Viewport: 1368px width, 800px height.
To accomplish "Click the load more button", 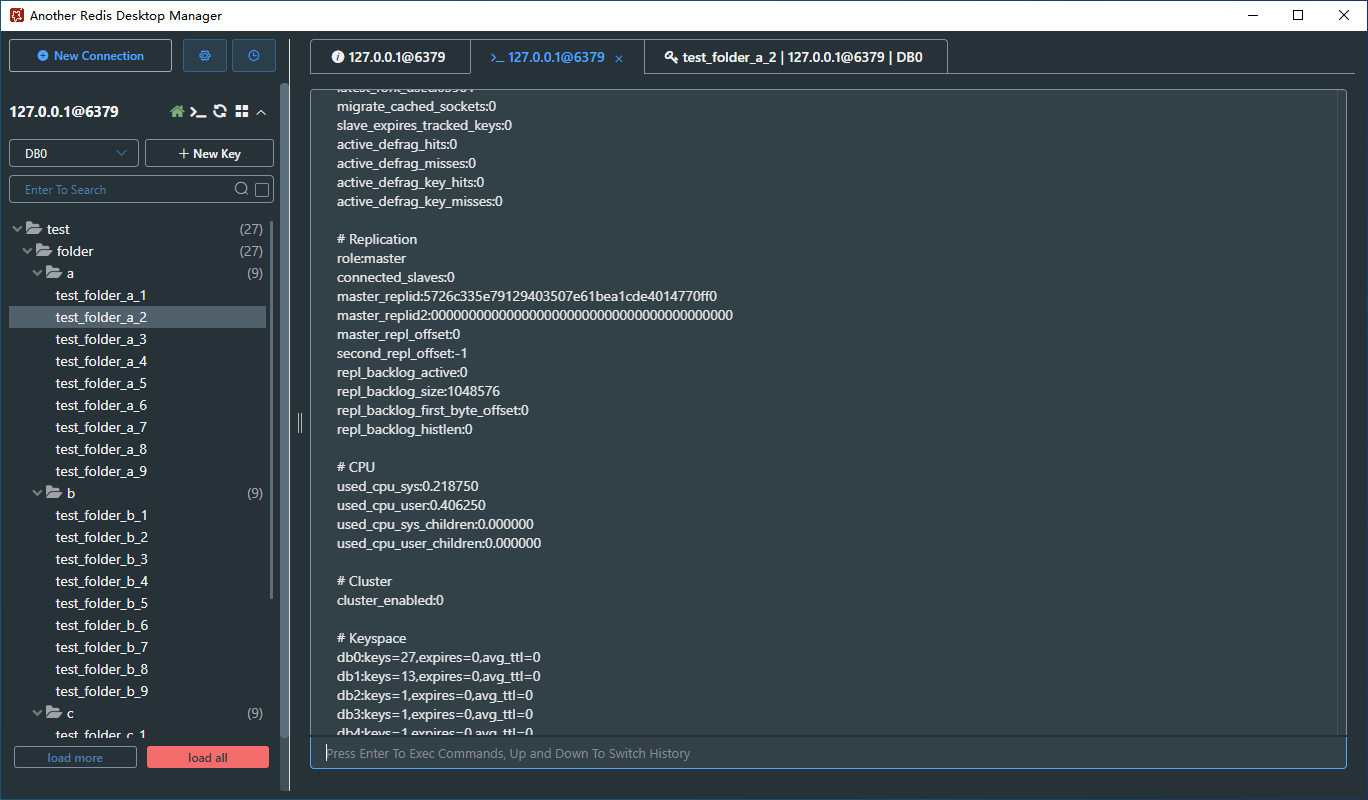I will (75, 757).
